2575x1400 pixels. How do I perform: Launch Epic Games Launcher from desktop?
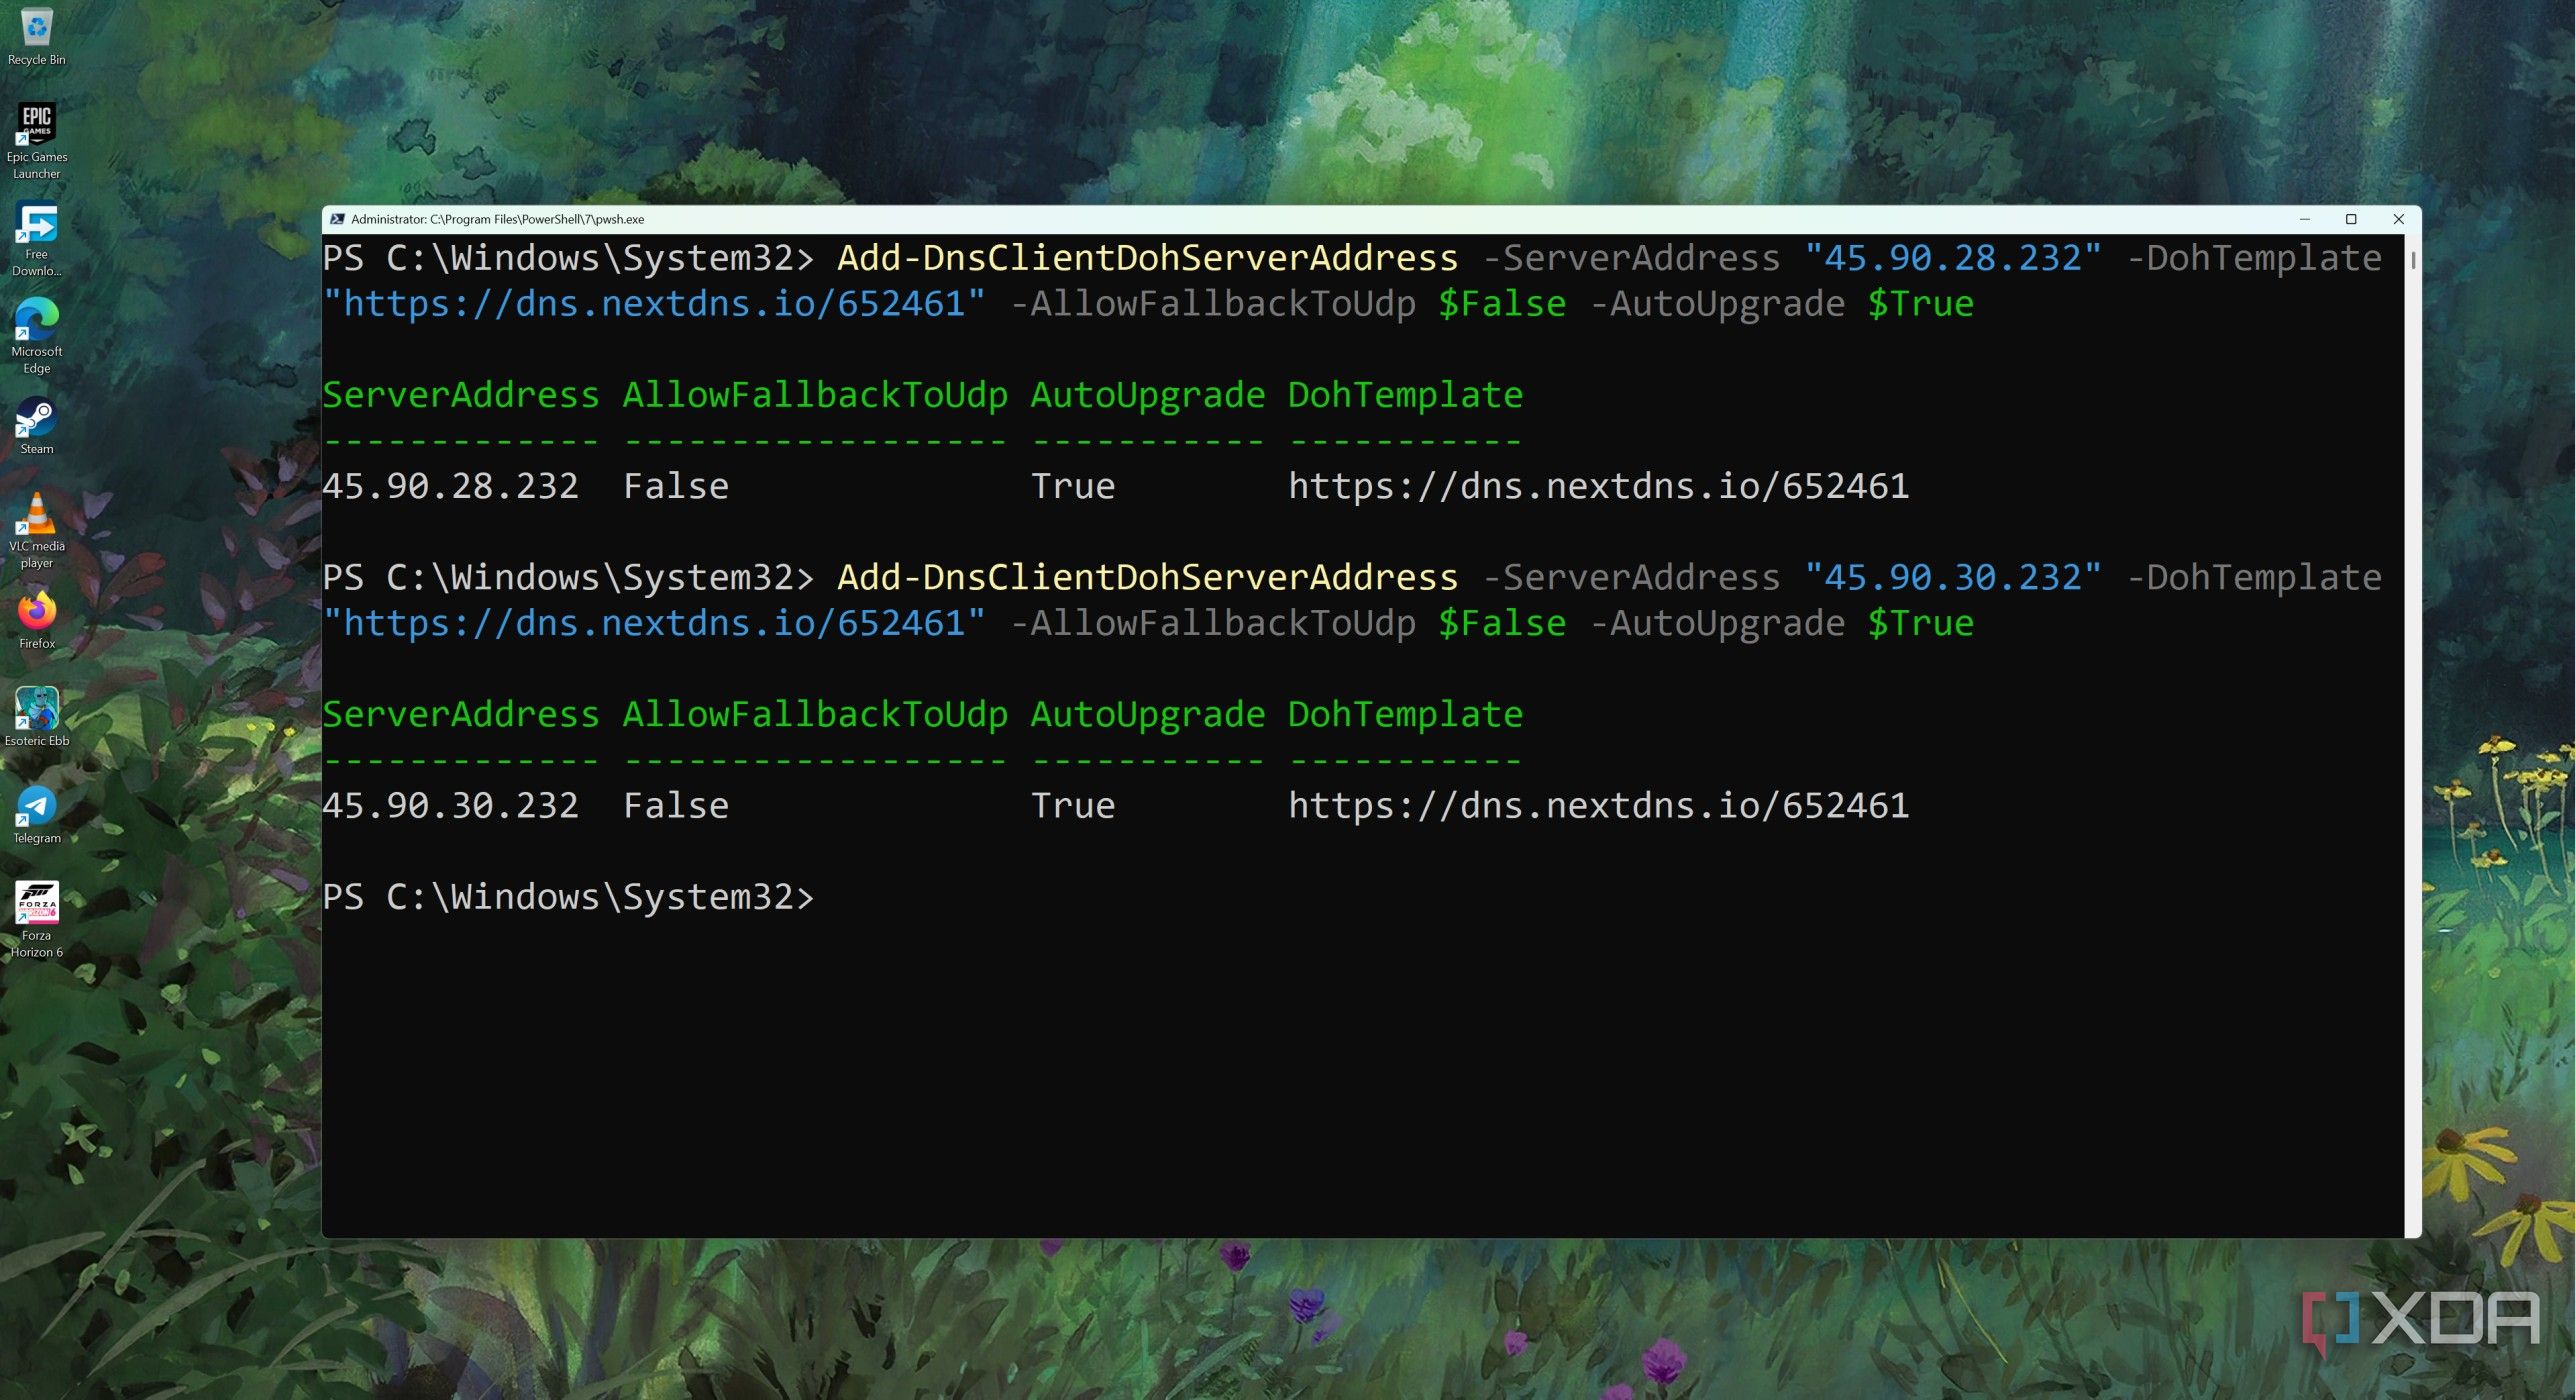pos(37,140)
